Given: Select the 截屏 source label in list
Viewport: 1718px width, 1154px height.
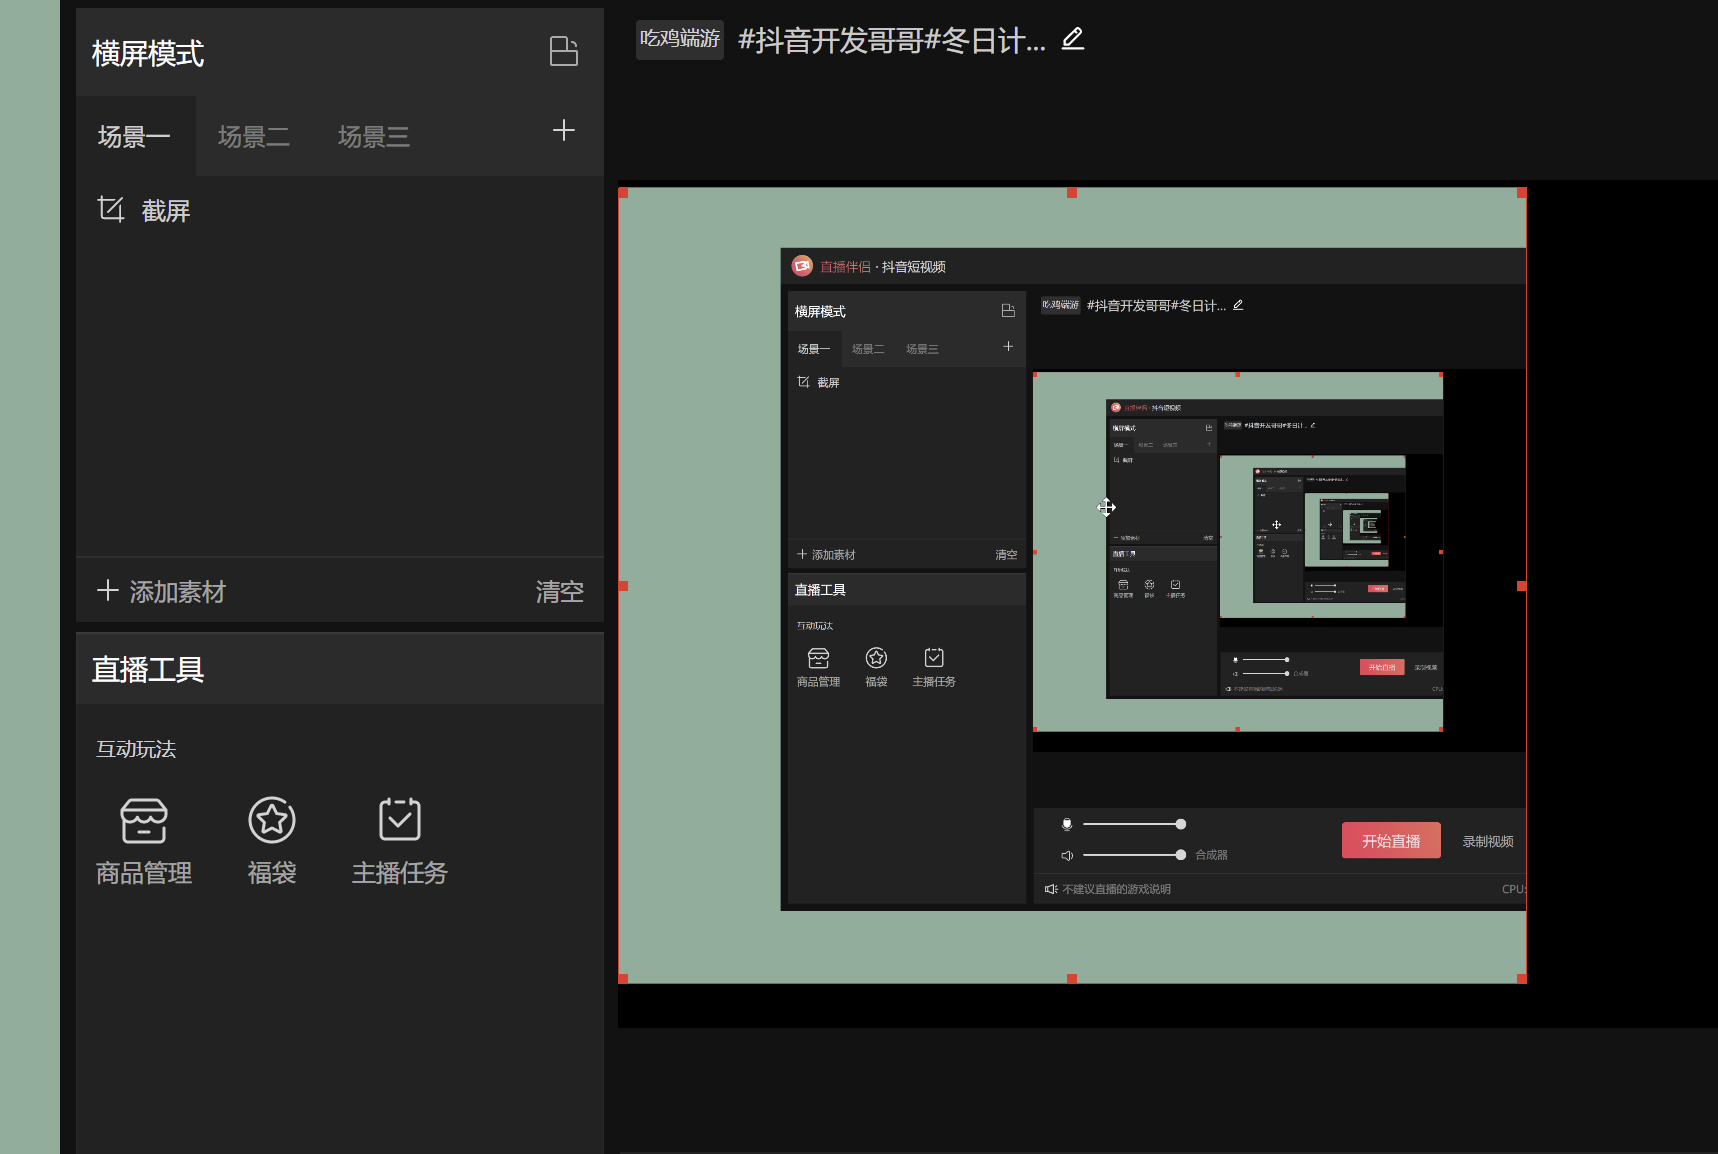Looking at the screenshot, I should 166,211.
